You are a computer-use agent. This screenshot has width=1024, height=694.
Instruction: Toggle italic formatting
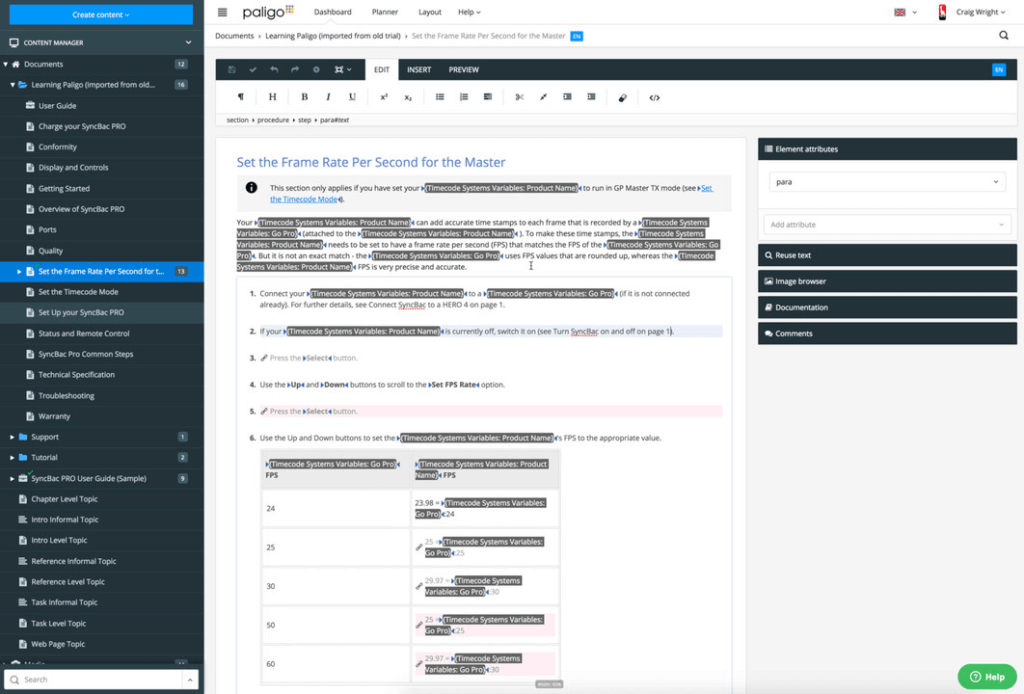coord(328,97)
